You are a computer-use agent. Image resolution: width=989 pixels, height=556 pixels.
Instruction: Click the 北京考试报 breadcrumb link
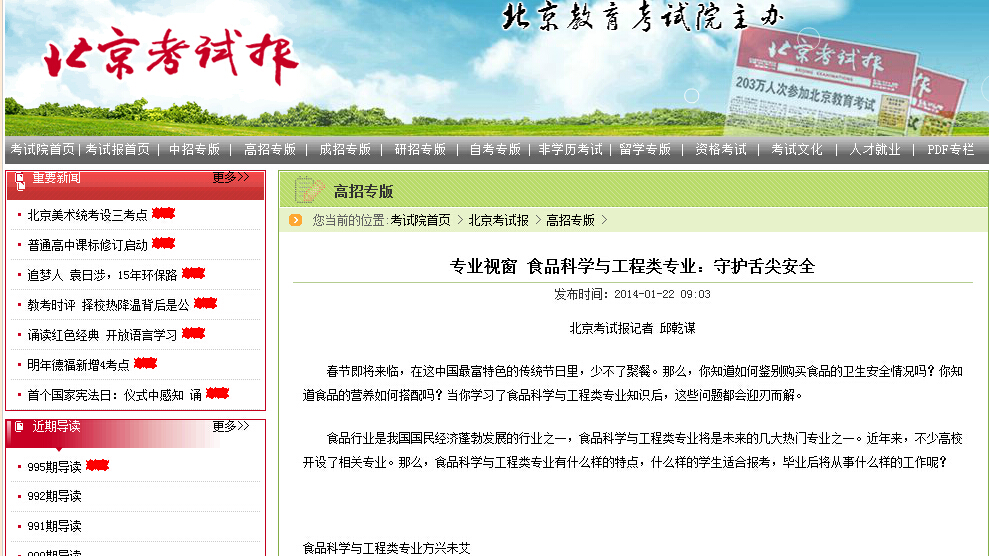pos(498,220)
